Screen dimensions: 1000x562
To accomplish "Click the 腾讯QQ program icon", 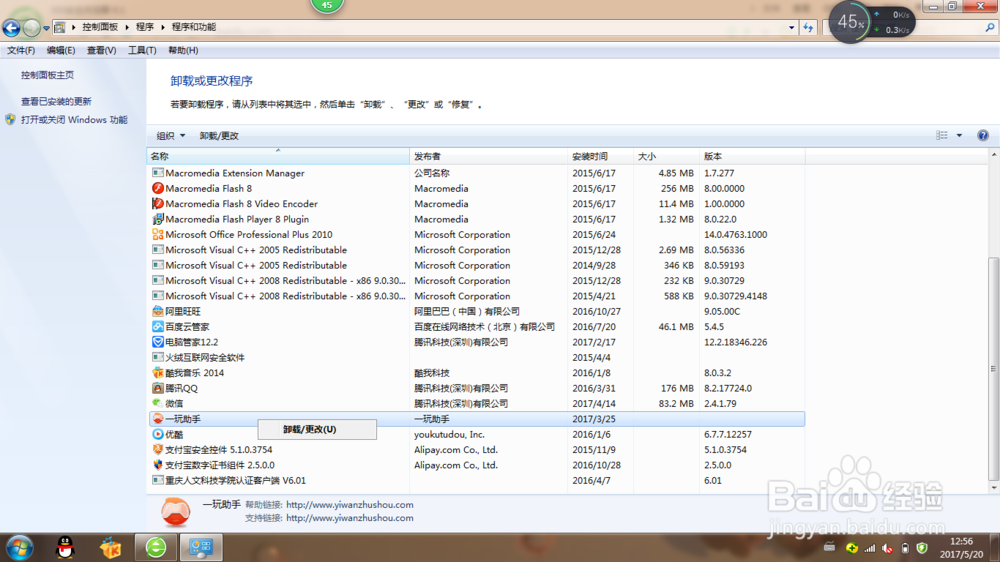I will [x=158, y=388].
